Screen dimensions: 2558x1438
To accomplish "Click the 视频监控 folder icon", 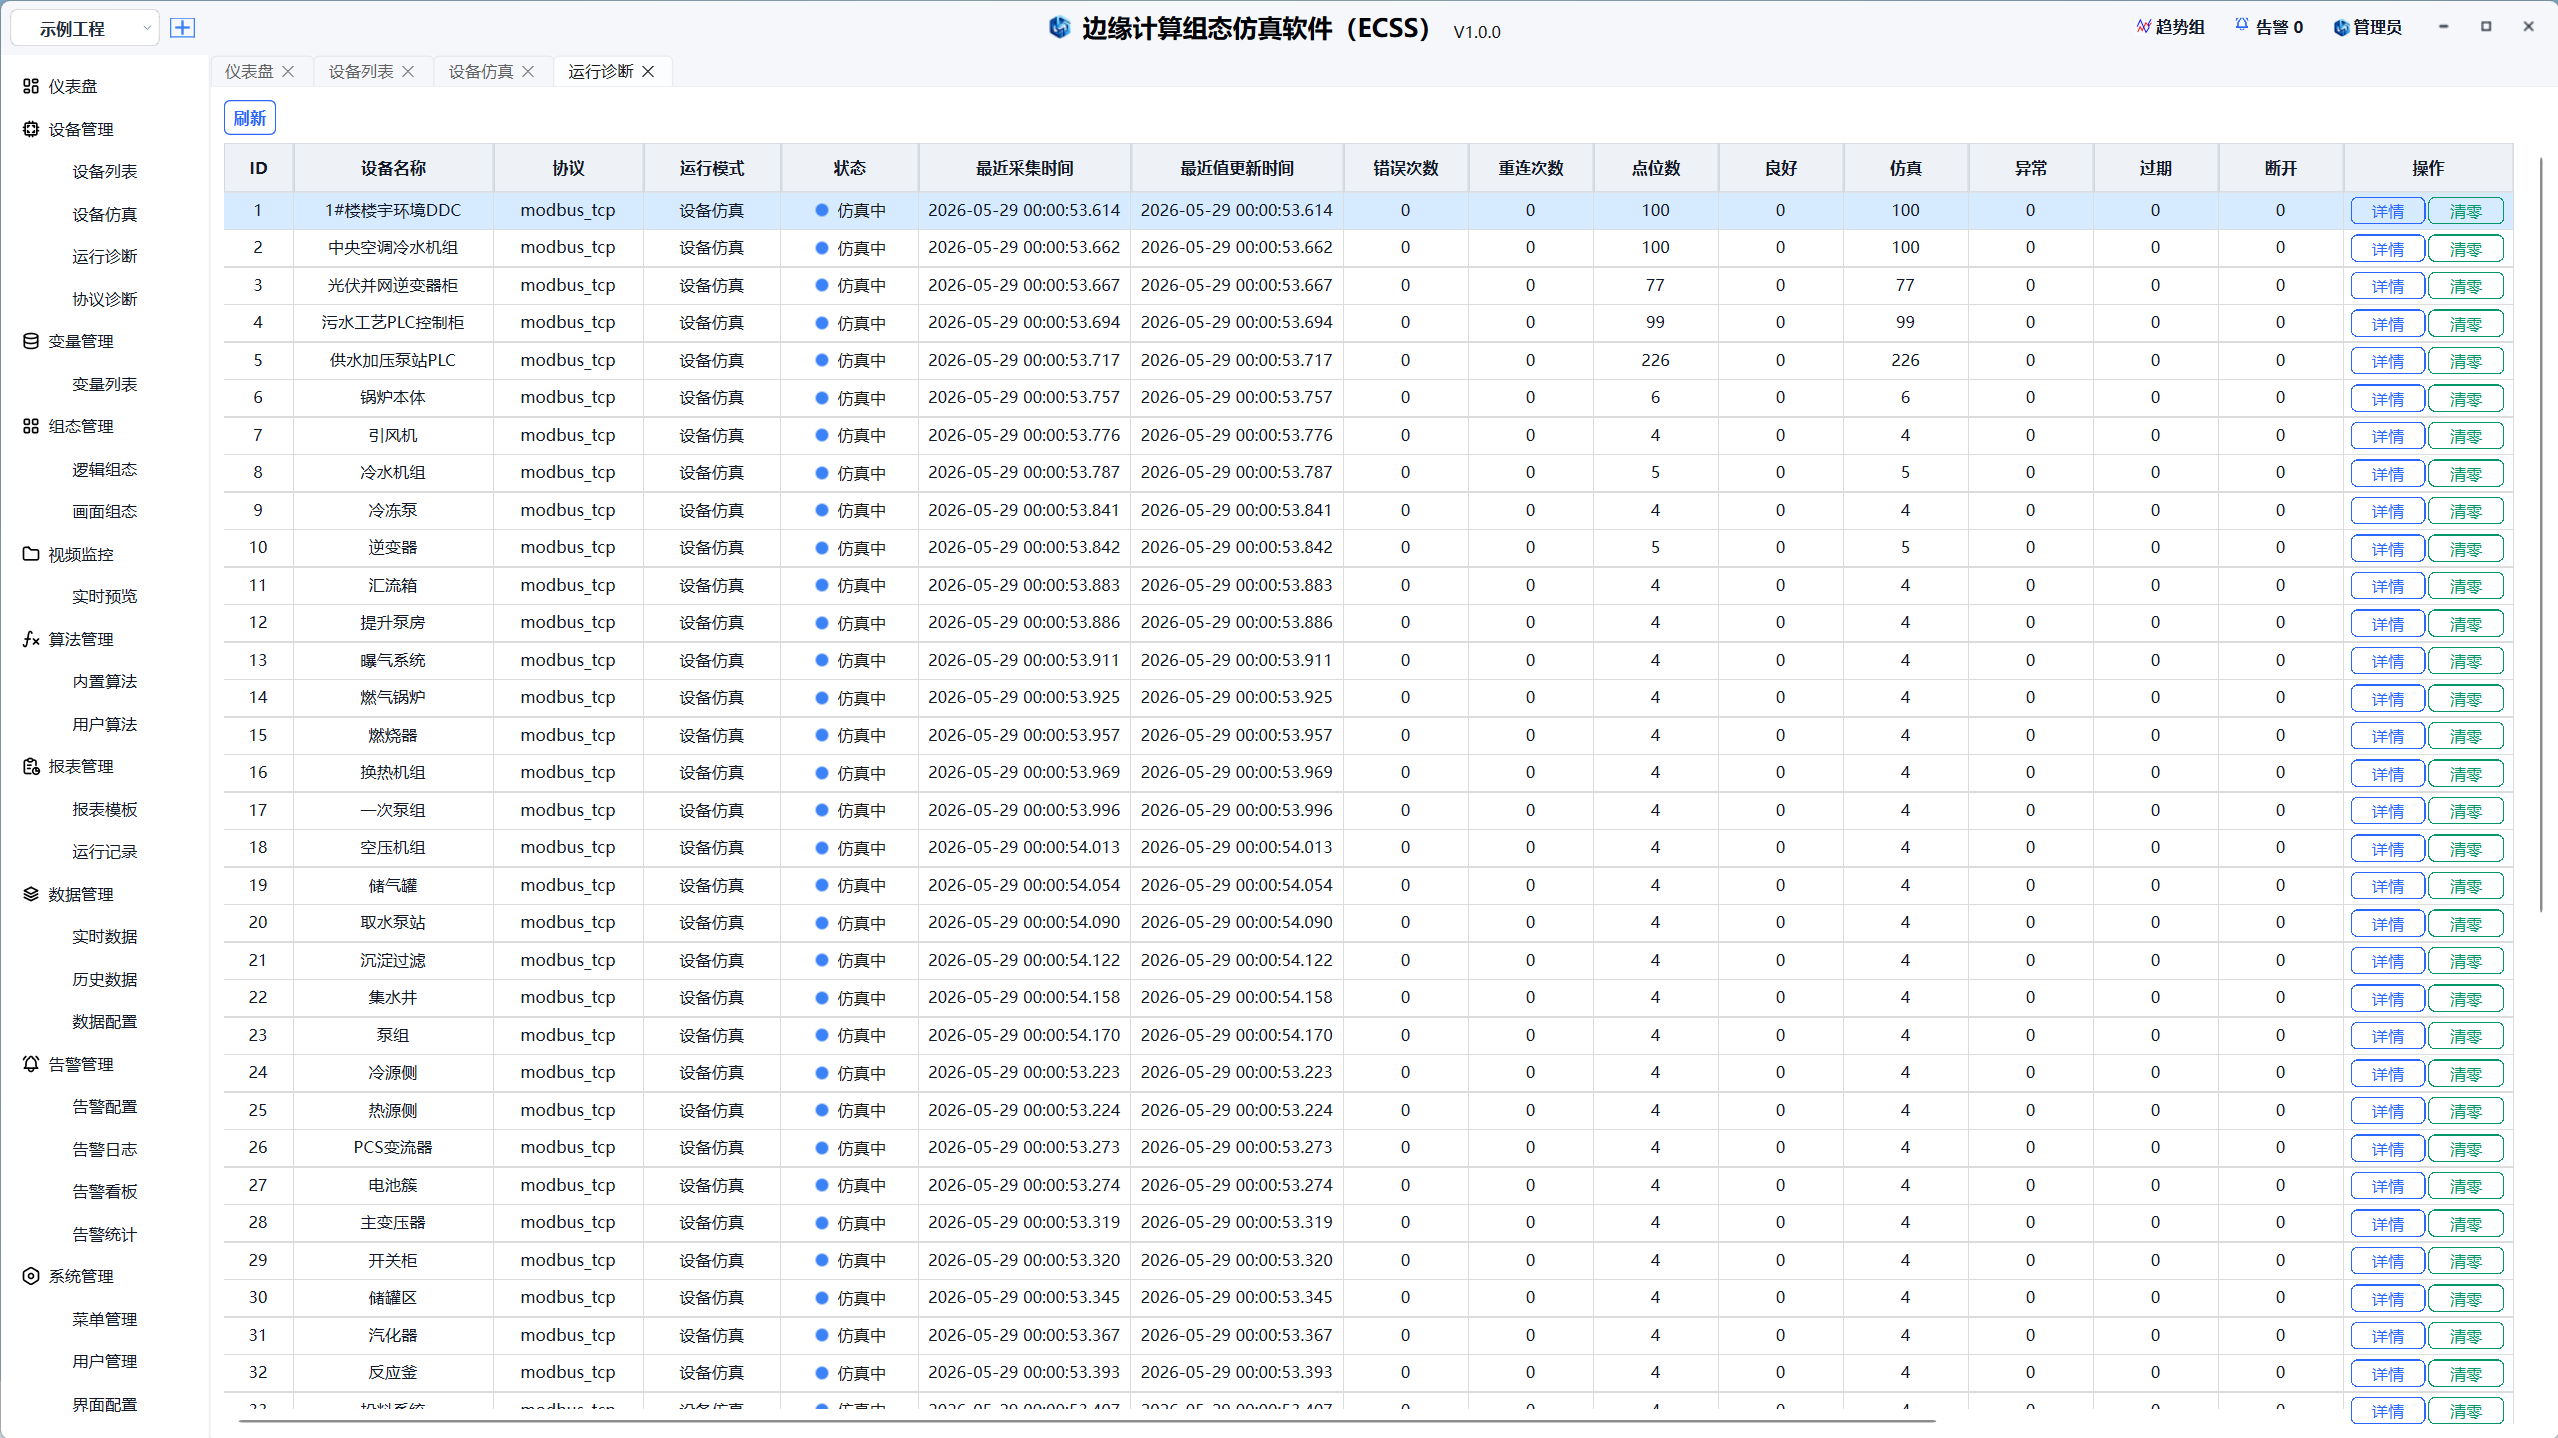I will pyautogui.click(x=31, y=554).
